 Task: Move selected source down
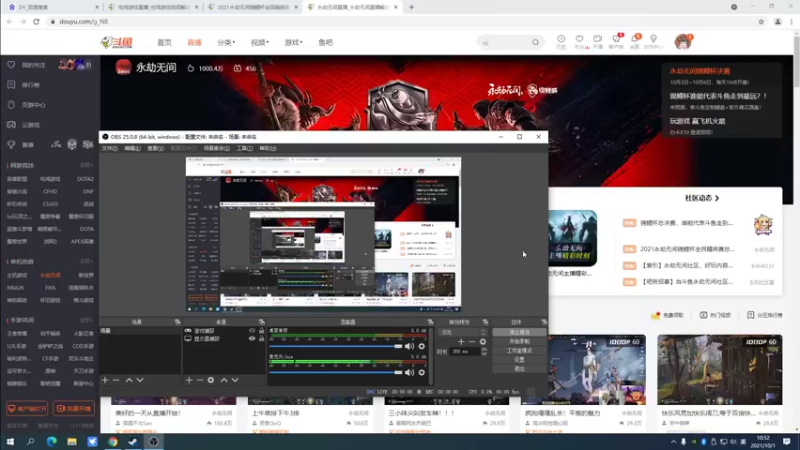[235, 380]
